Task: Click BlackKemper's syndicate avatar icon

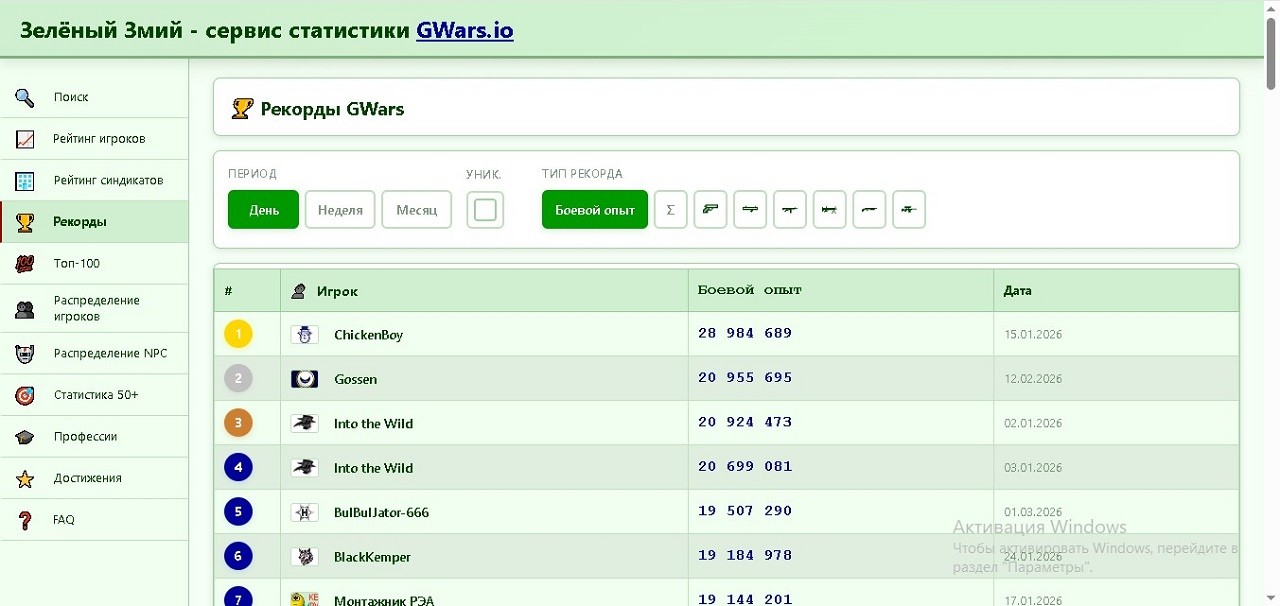Action: [305, 557]
